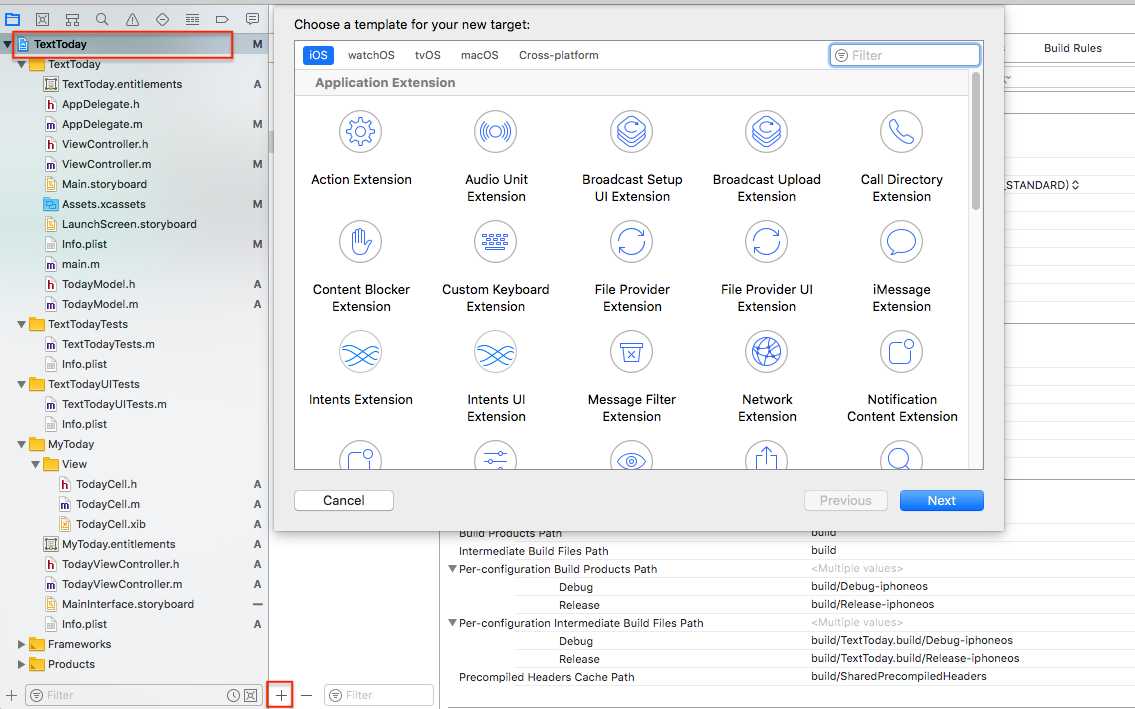This screenshot has width=1135, height=709.
Task: Select the Action Extension template
Action: [x=360, y=149]
